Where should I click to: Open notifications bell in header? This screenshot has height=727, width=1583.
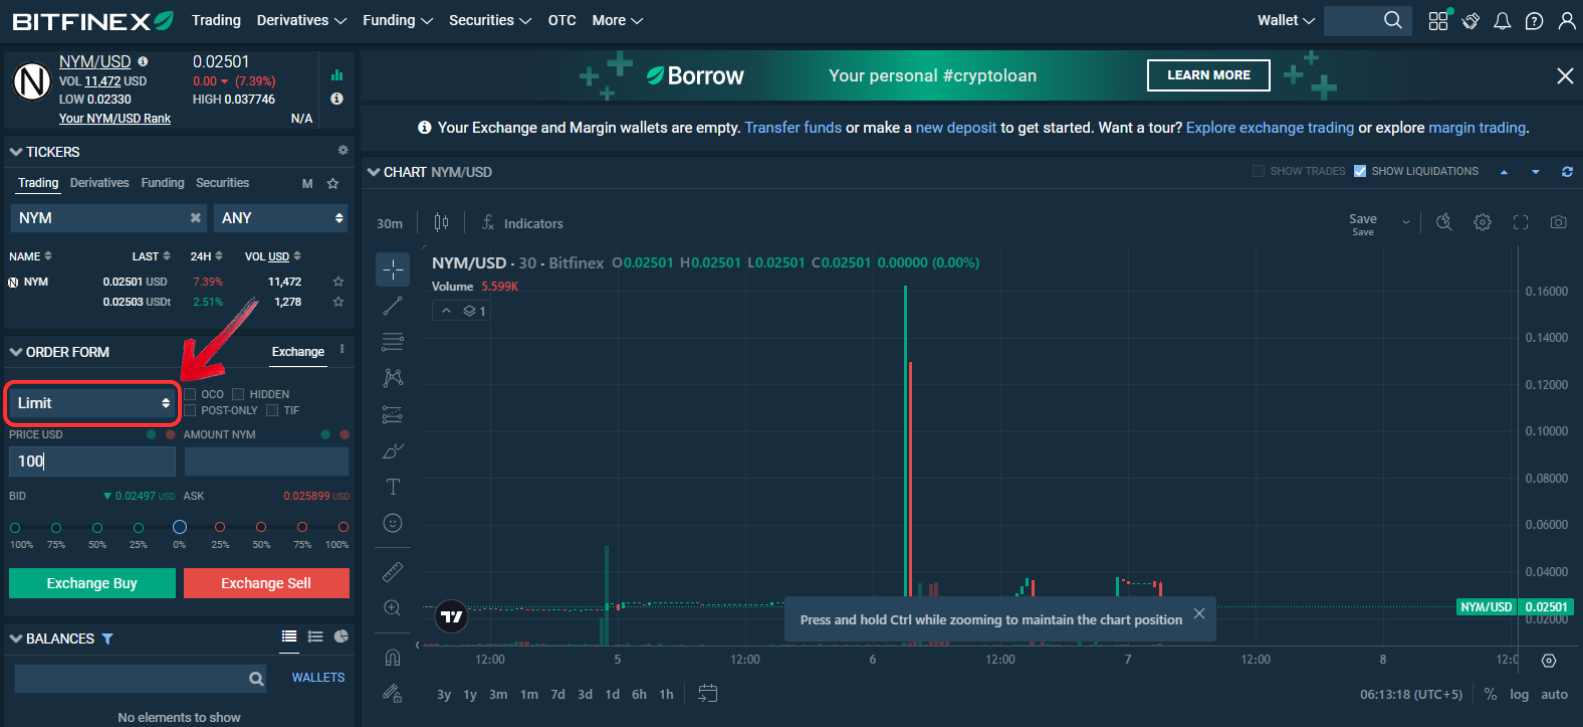pyautogui.click(x=1502, y=21)
